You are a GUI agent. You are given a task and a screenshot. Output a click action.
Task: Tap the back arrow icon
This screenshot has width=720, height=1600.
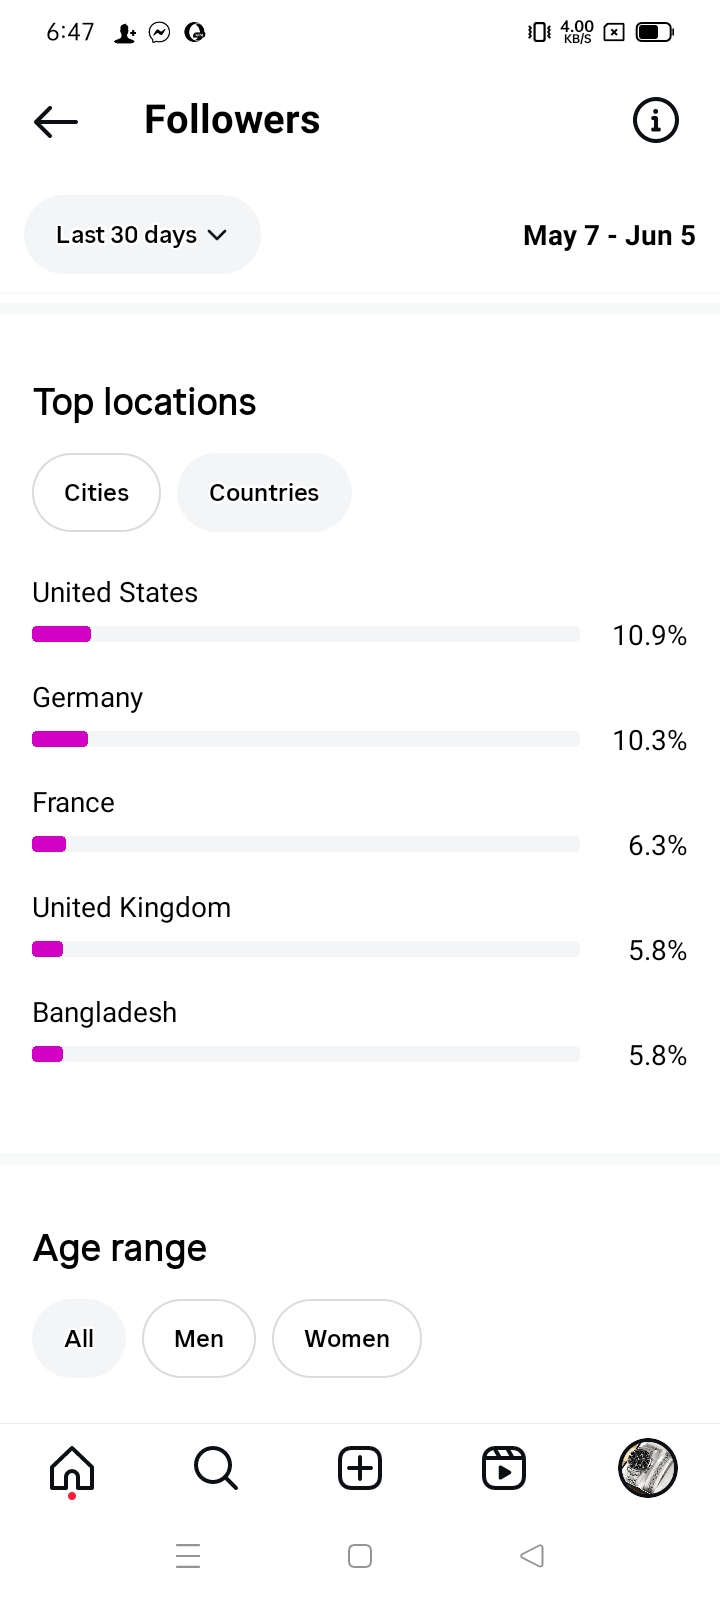56,121
